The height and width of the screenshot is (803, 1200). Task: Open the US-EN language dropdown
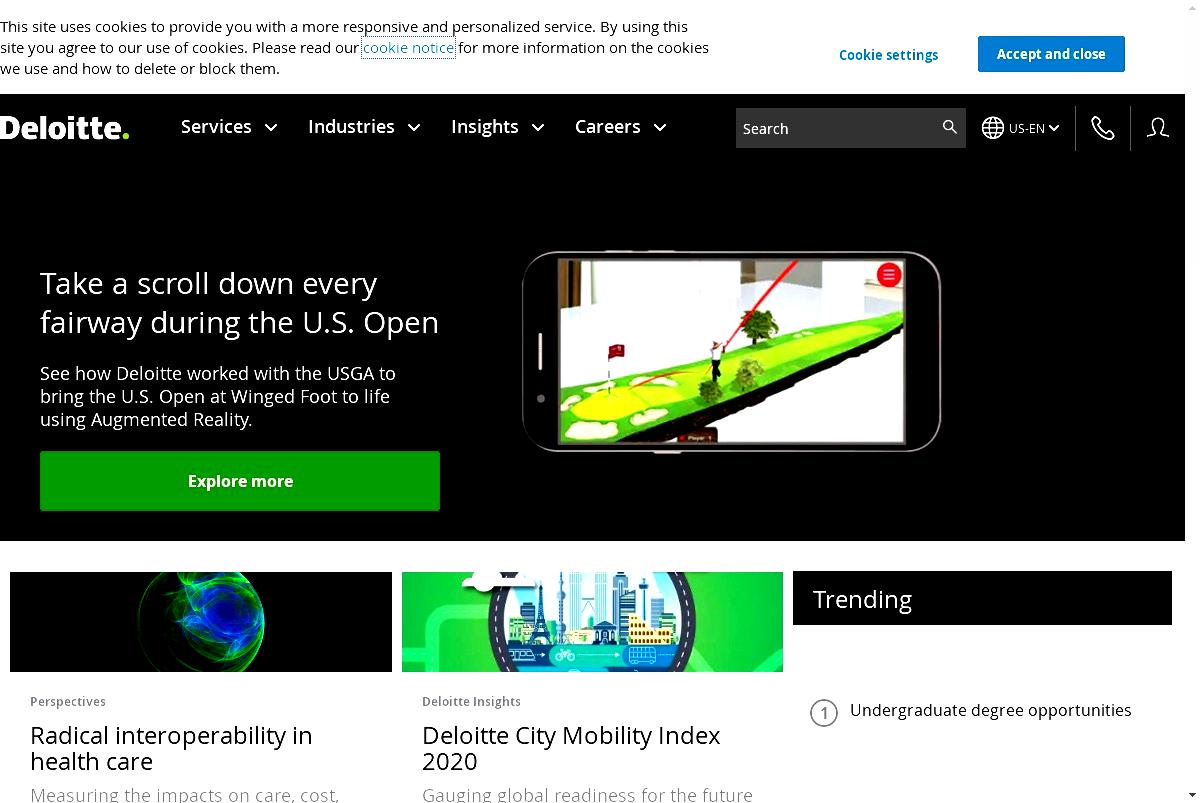click(1034, 128)
